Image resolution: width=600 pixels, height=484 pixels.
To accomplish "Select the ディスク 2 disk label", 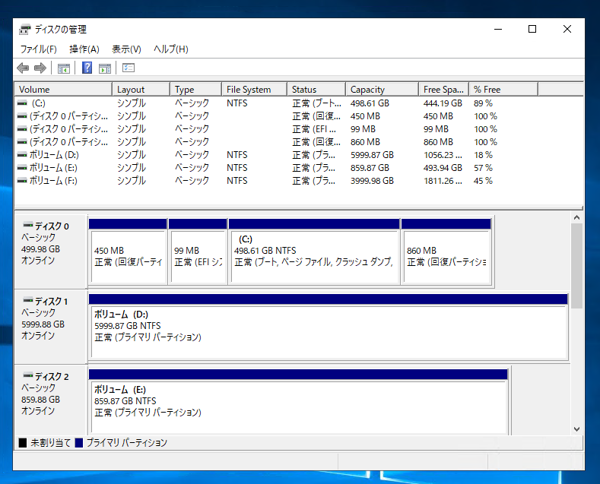I will [51, 400].
